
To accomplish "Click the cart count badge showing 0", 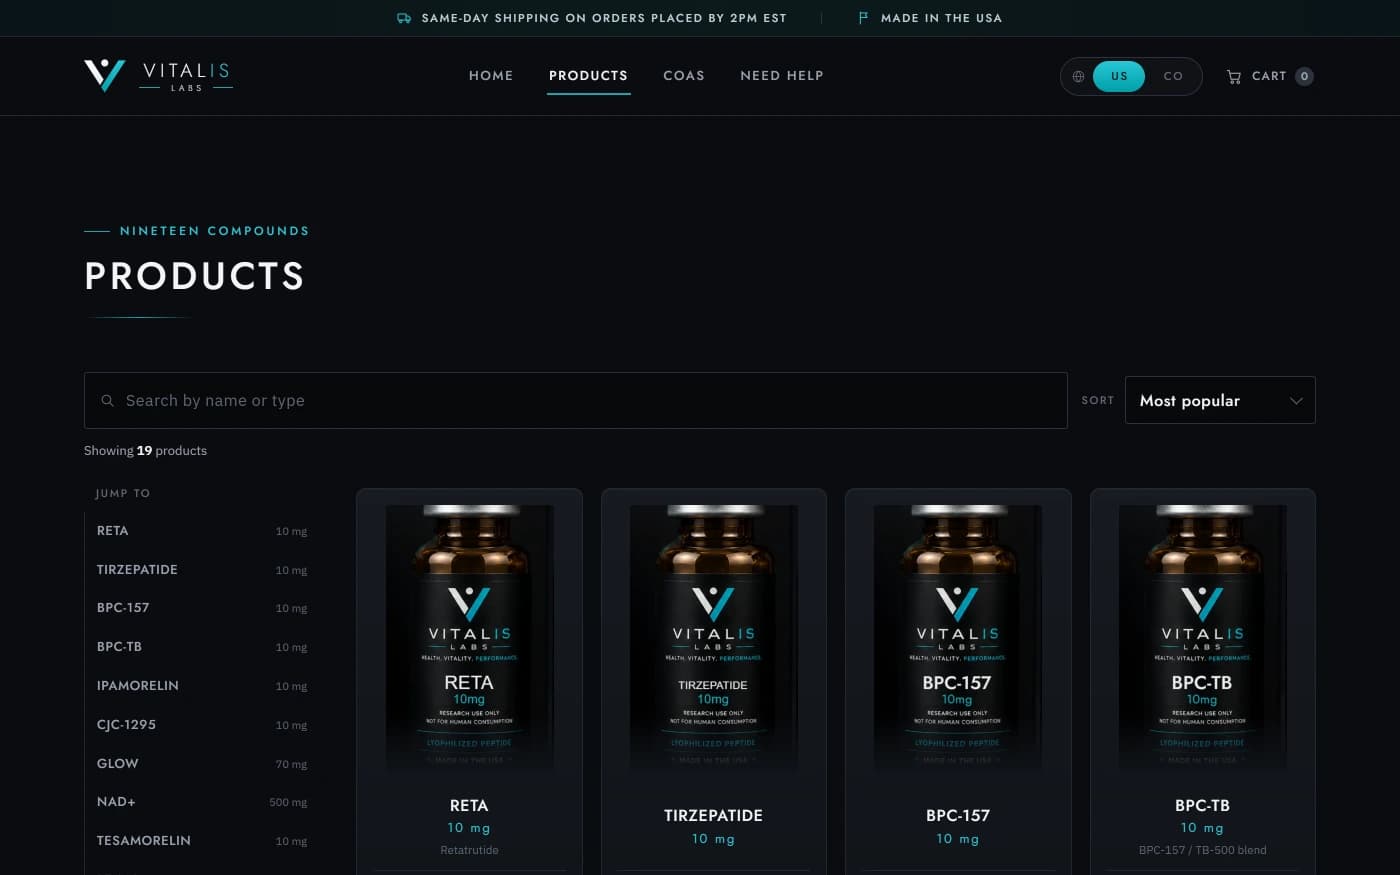I will (1304, 76).
